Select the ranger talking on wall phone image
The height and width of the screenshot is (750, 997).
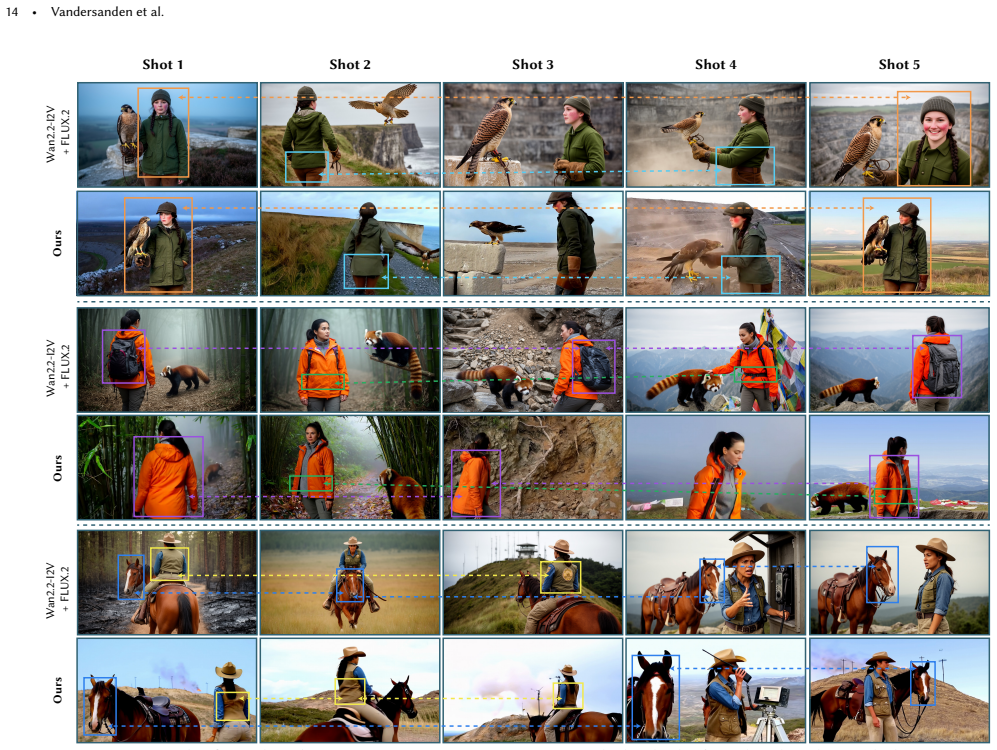tap(716, 582)
